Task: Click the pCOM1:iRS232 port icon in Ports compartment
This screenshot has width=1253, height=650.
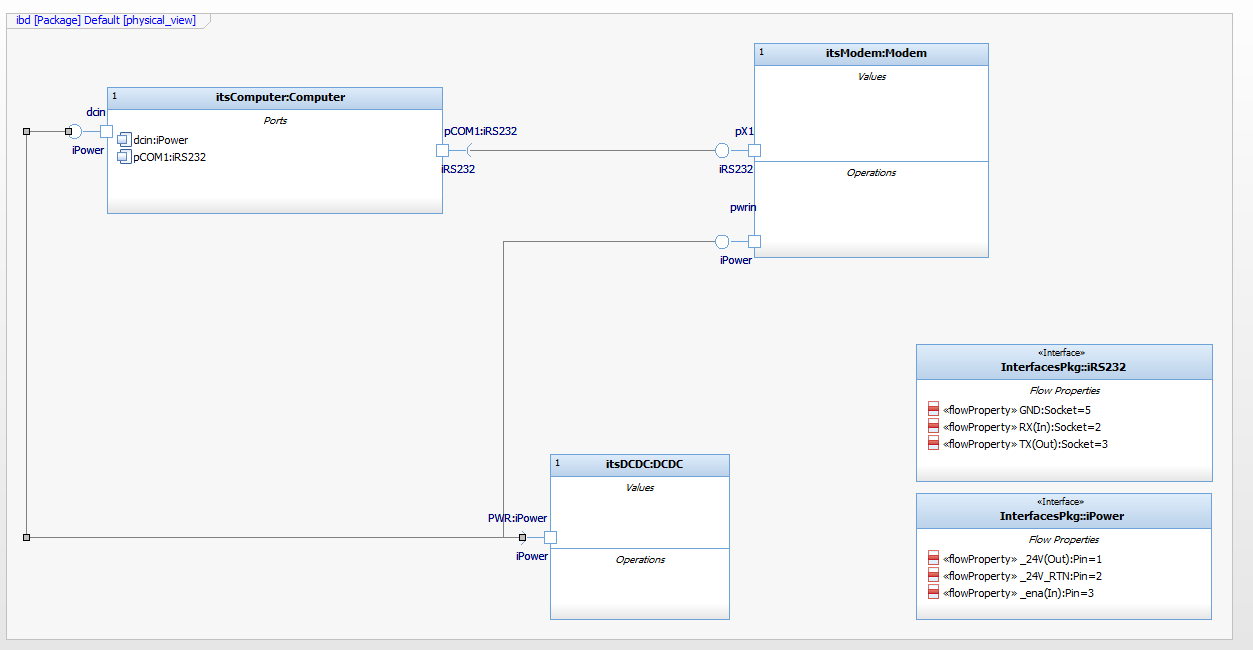Action: (x=124, y=156)
